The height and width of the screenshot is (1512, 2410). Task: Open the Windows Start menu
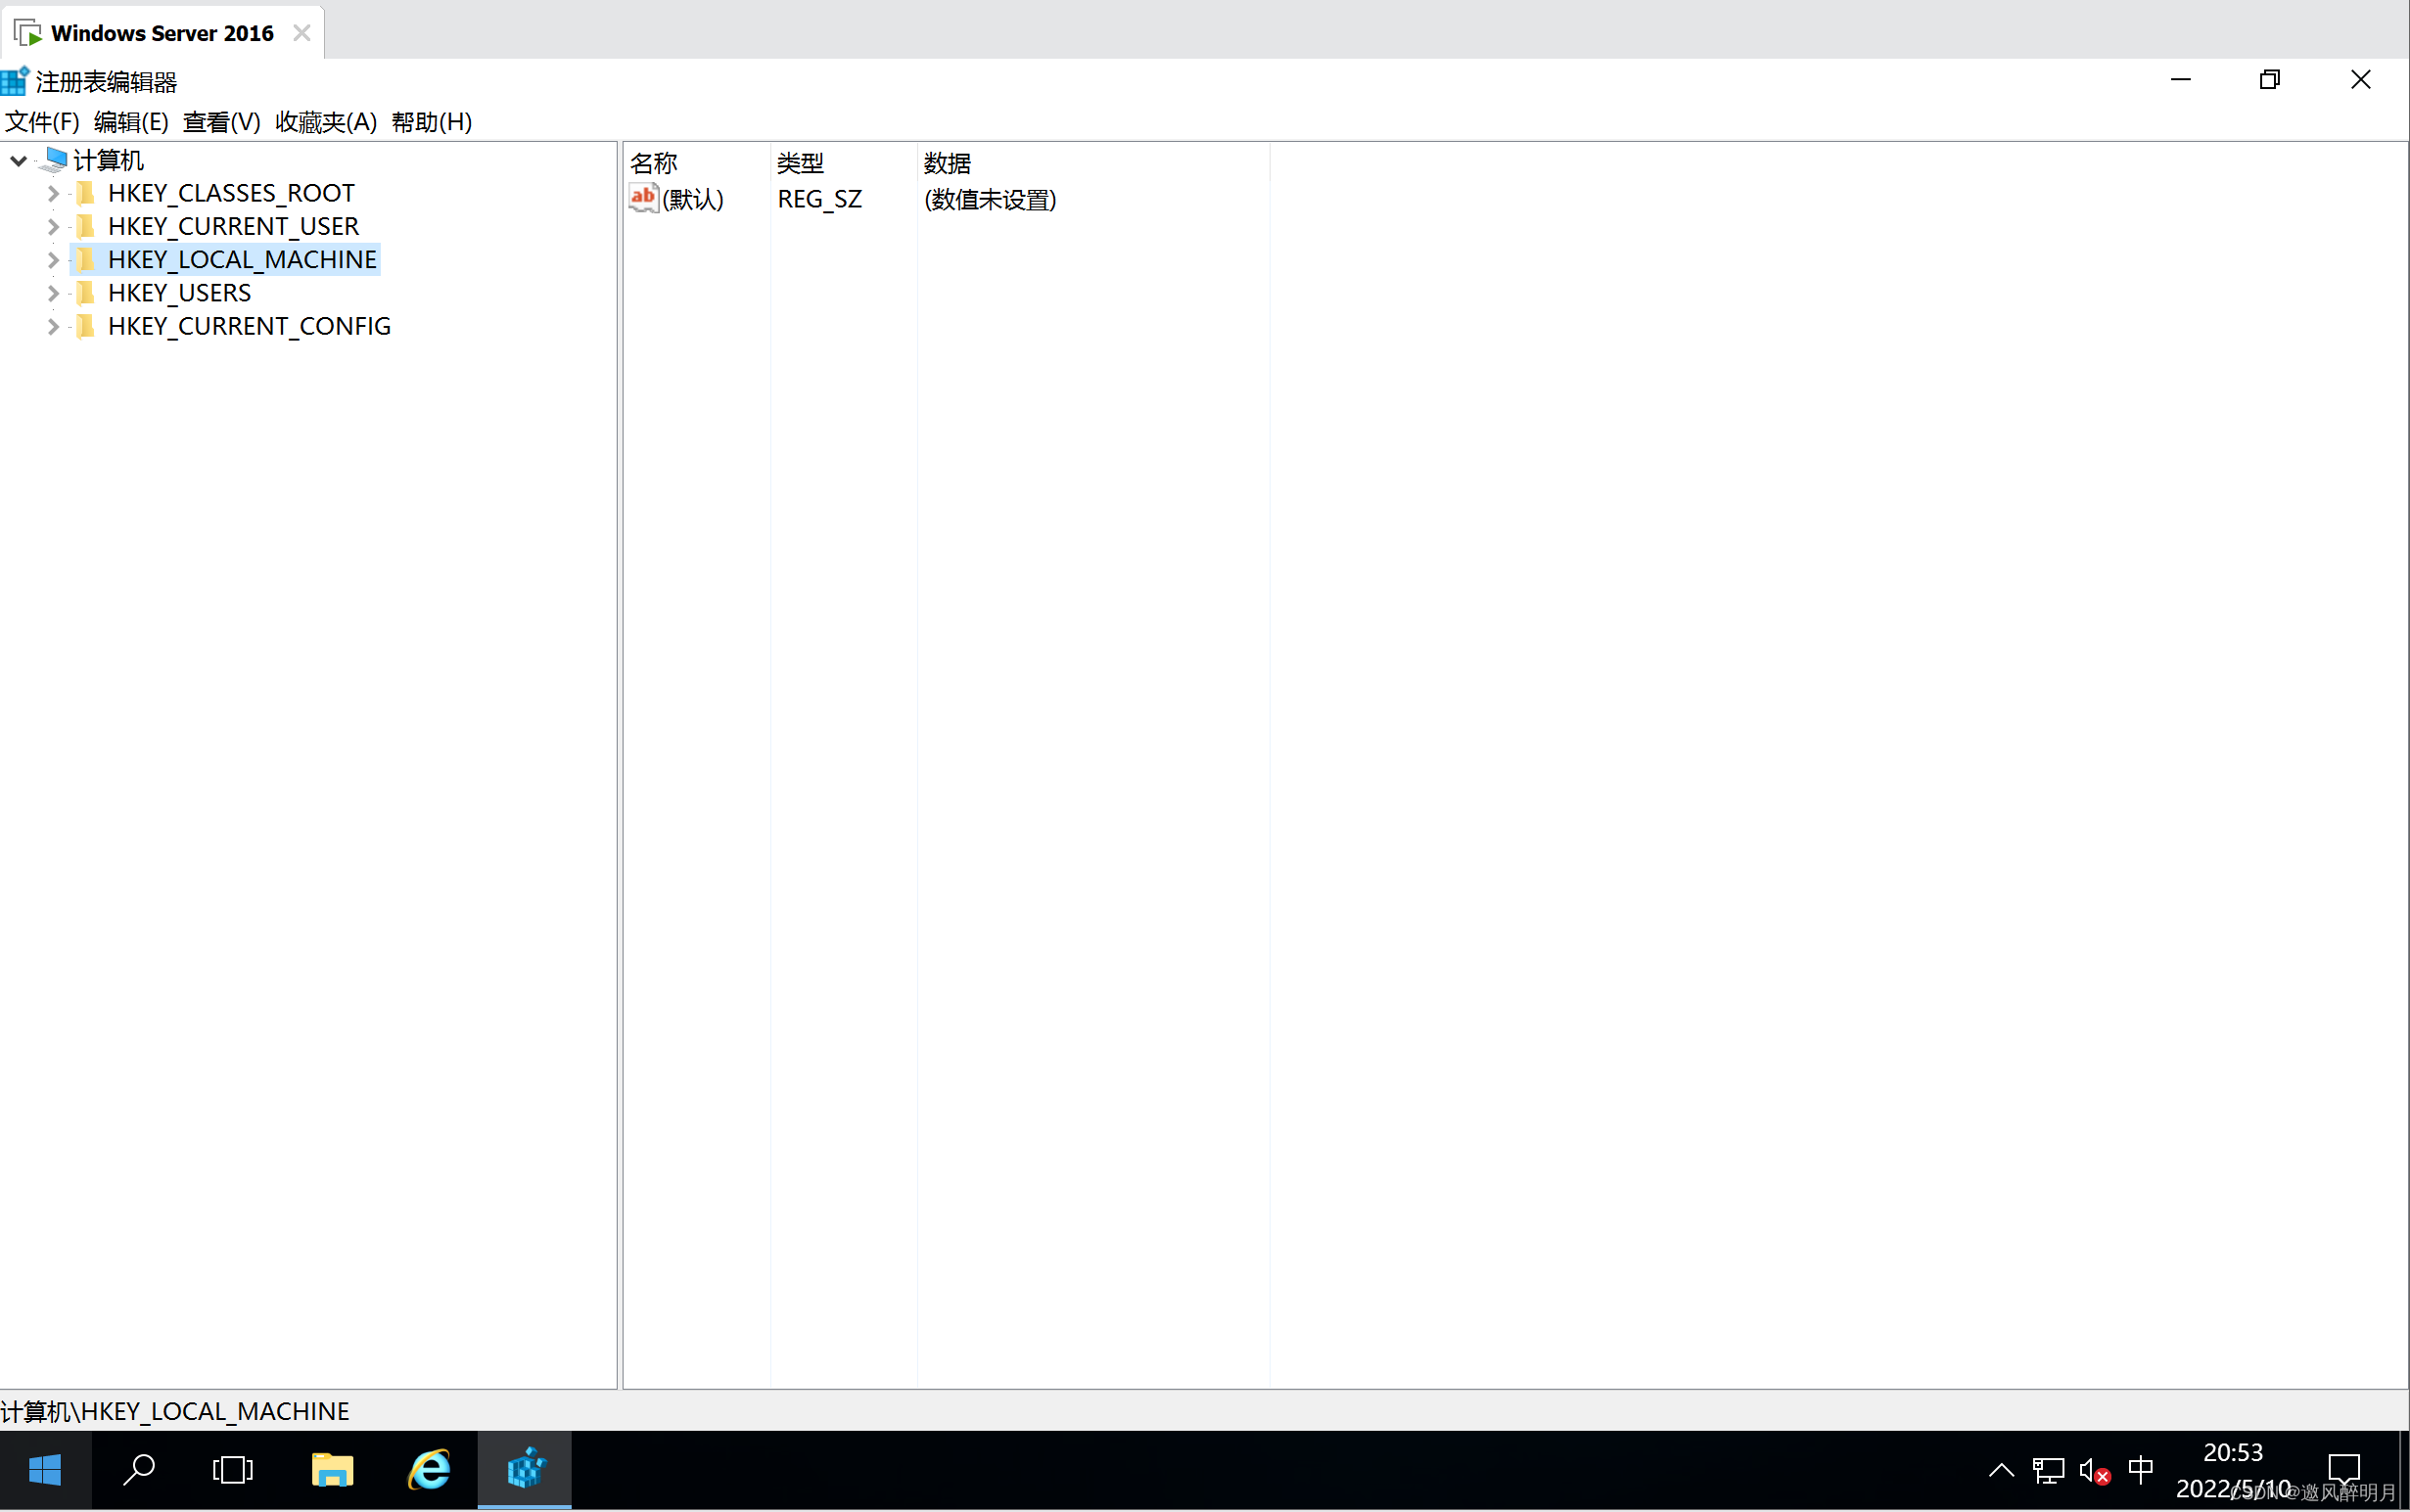(x=45, y=1470)
